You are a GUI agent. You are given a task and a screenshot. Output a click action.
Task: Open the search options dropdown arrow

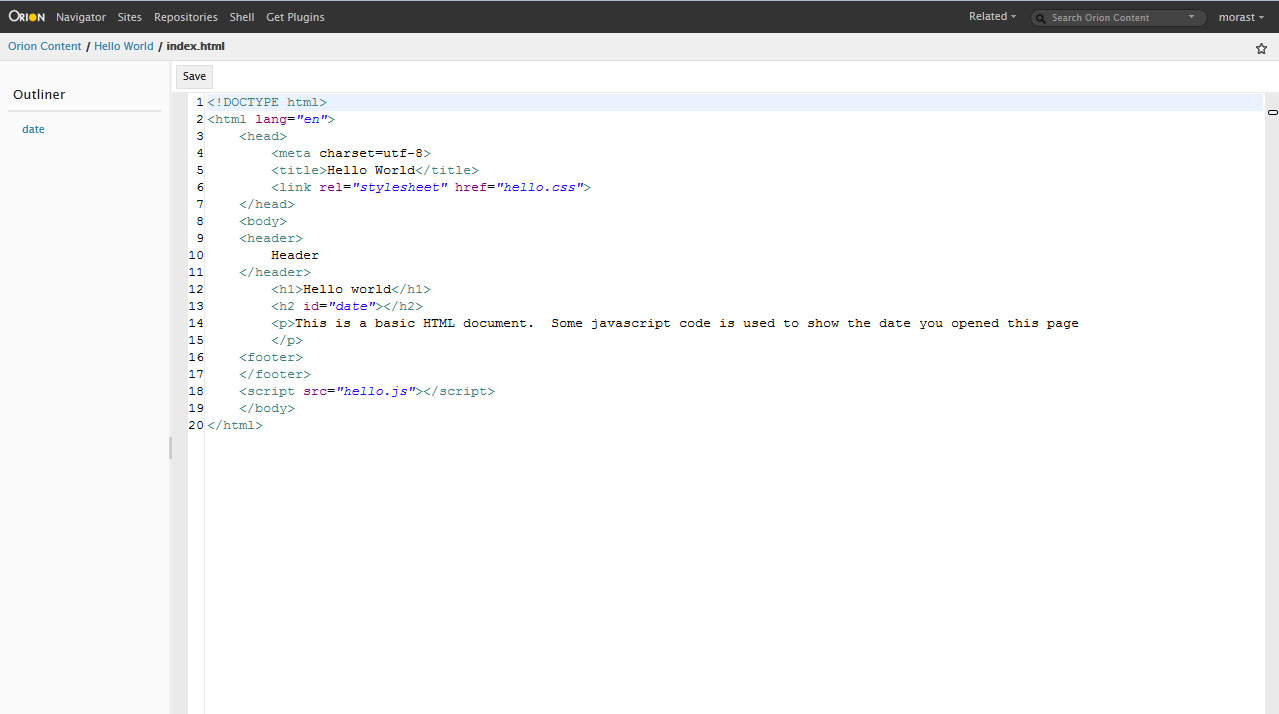point(1192,17)
